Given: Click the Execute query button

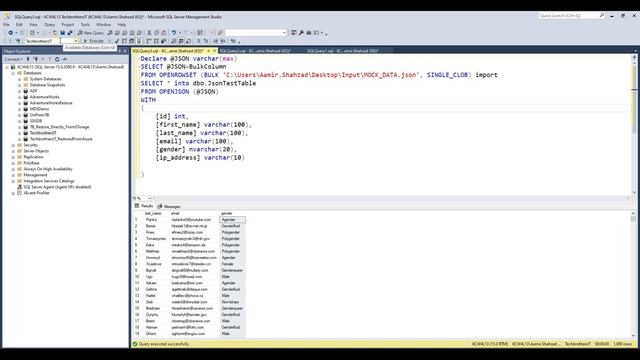Looking at the screenshot, I should pos(94,41).
